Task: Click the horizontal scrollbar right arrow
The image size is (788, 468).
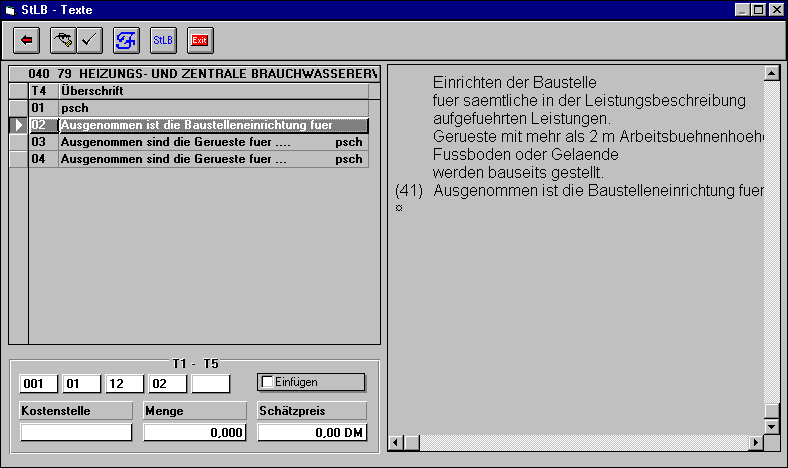Action: click(x=755, y=442)
